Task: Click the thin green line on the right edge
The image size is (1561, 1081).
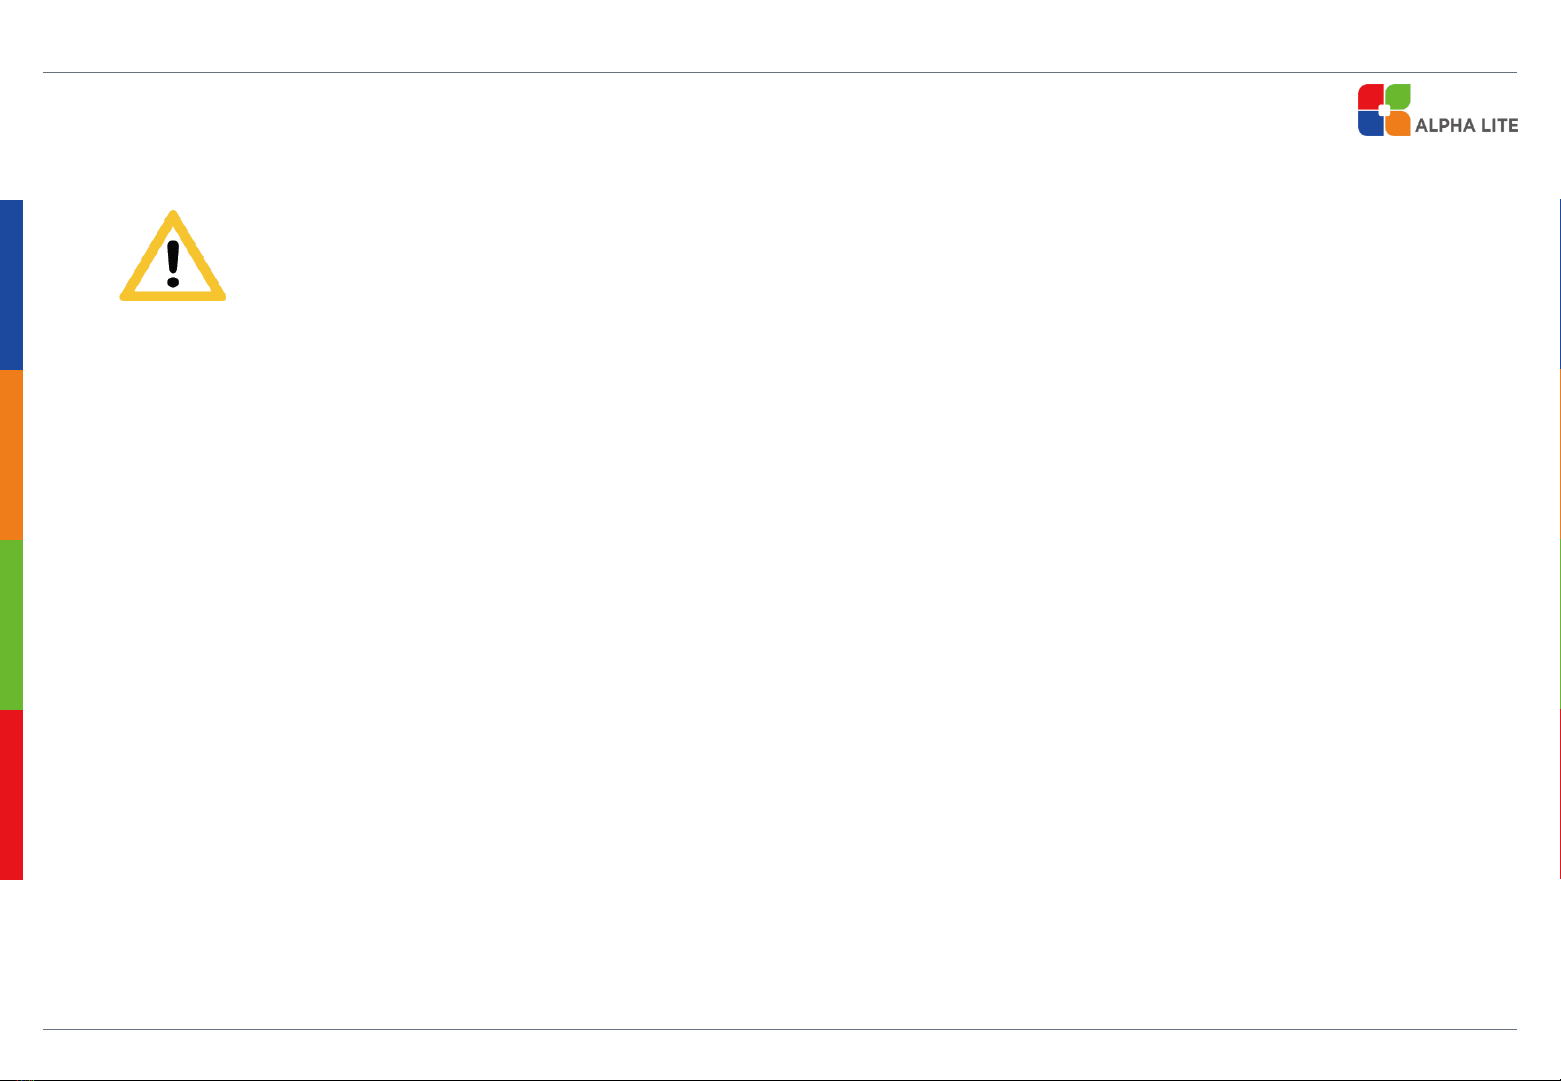Action: pyautogui.click(x=1559, y=625)
